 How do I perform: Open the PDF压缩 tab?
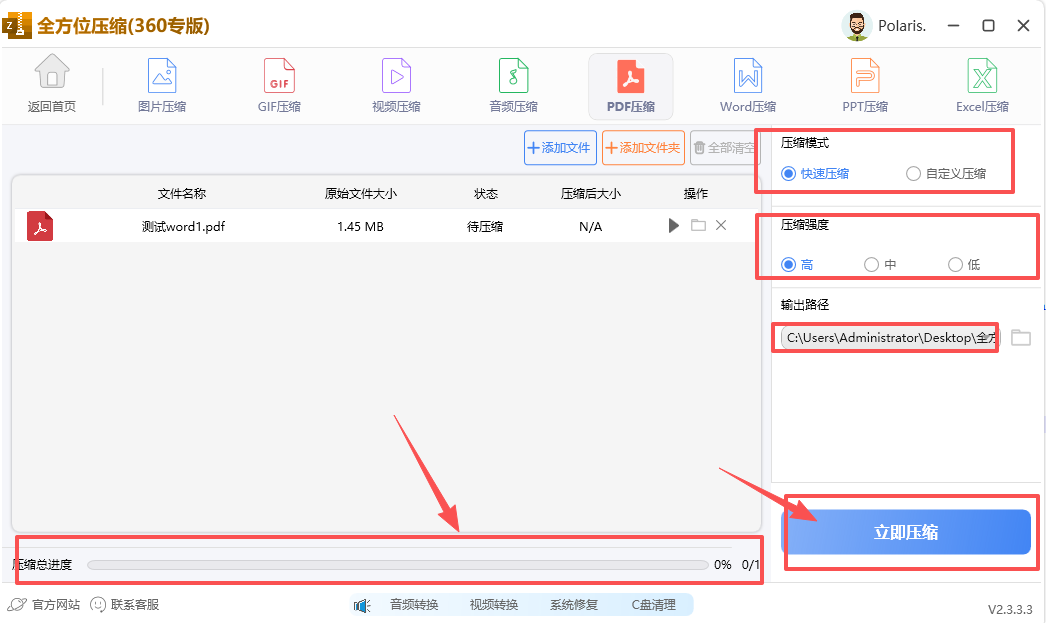(x=630, y=85)
